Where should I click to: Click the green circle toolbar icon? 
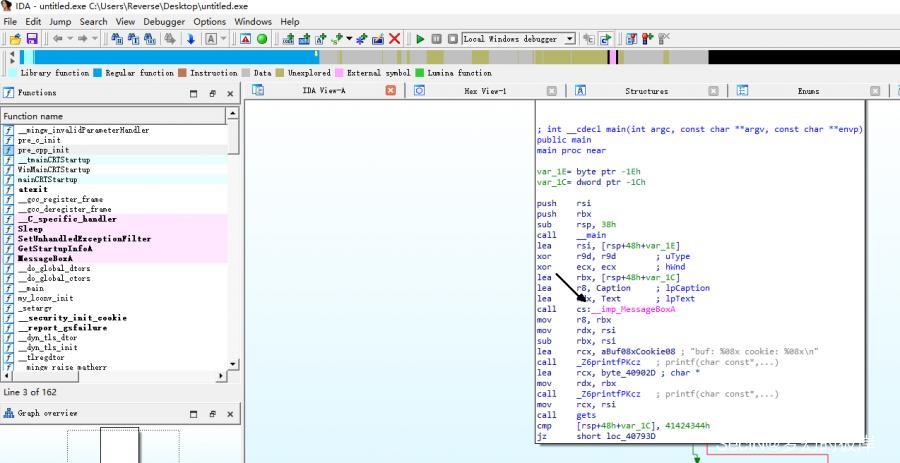click(x=262, y=39)
